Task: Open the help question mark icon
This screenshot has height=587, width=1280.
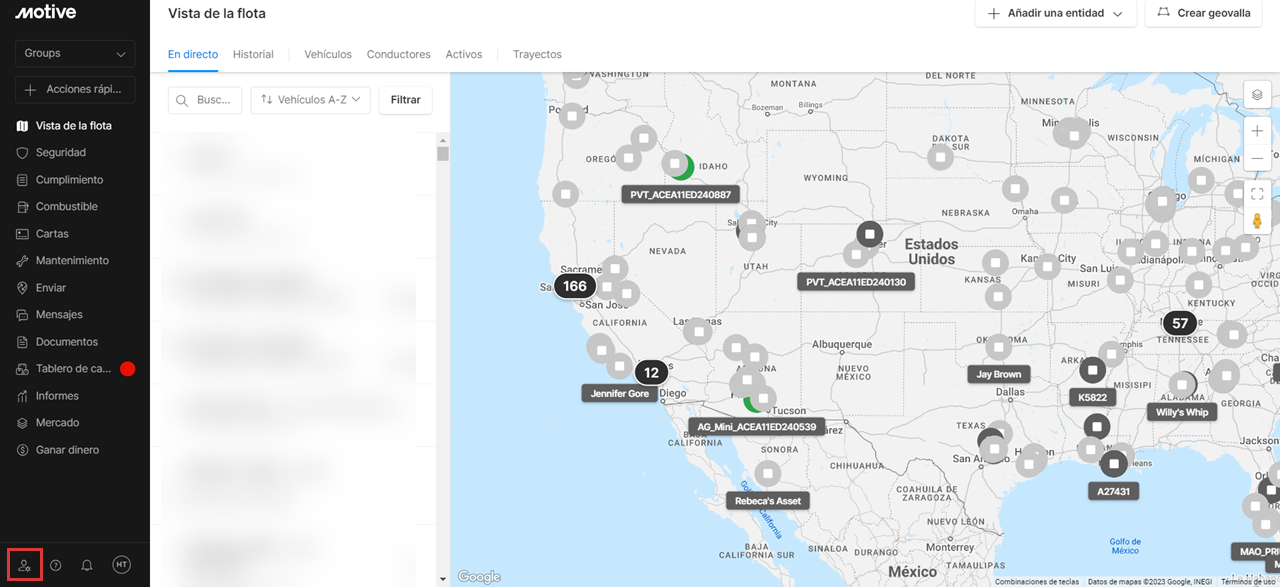Action: 56,565
